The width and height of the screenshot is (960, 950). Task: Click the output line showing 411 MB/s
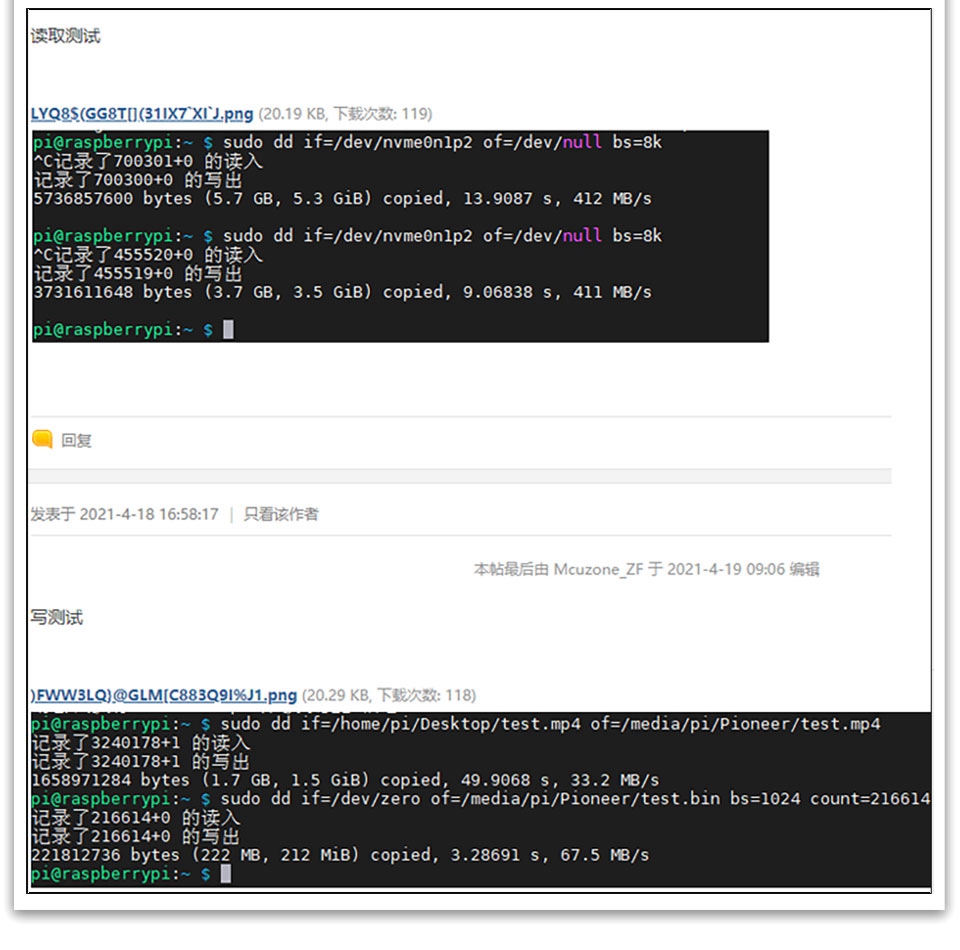(342, 292)
